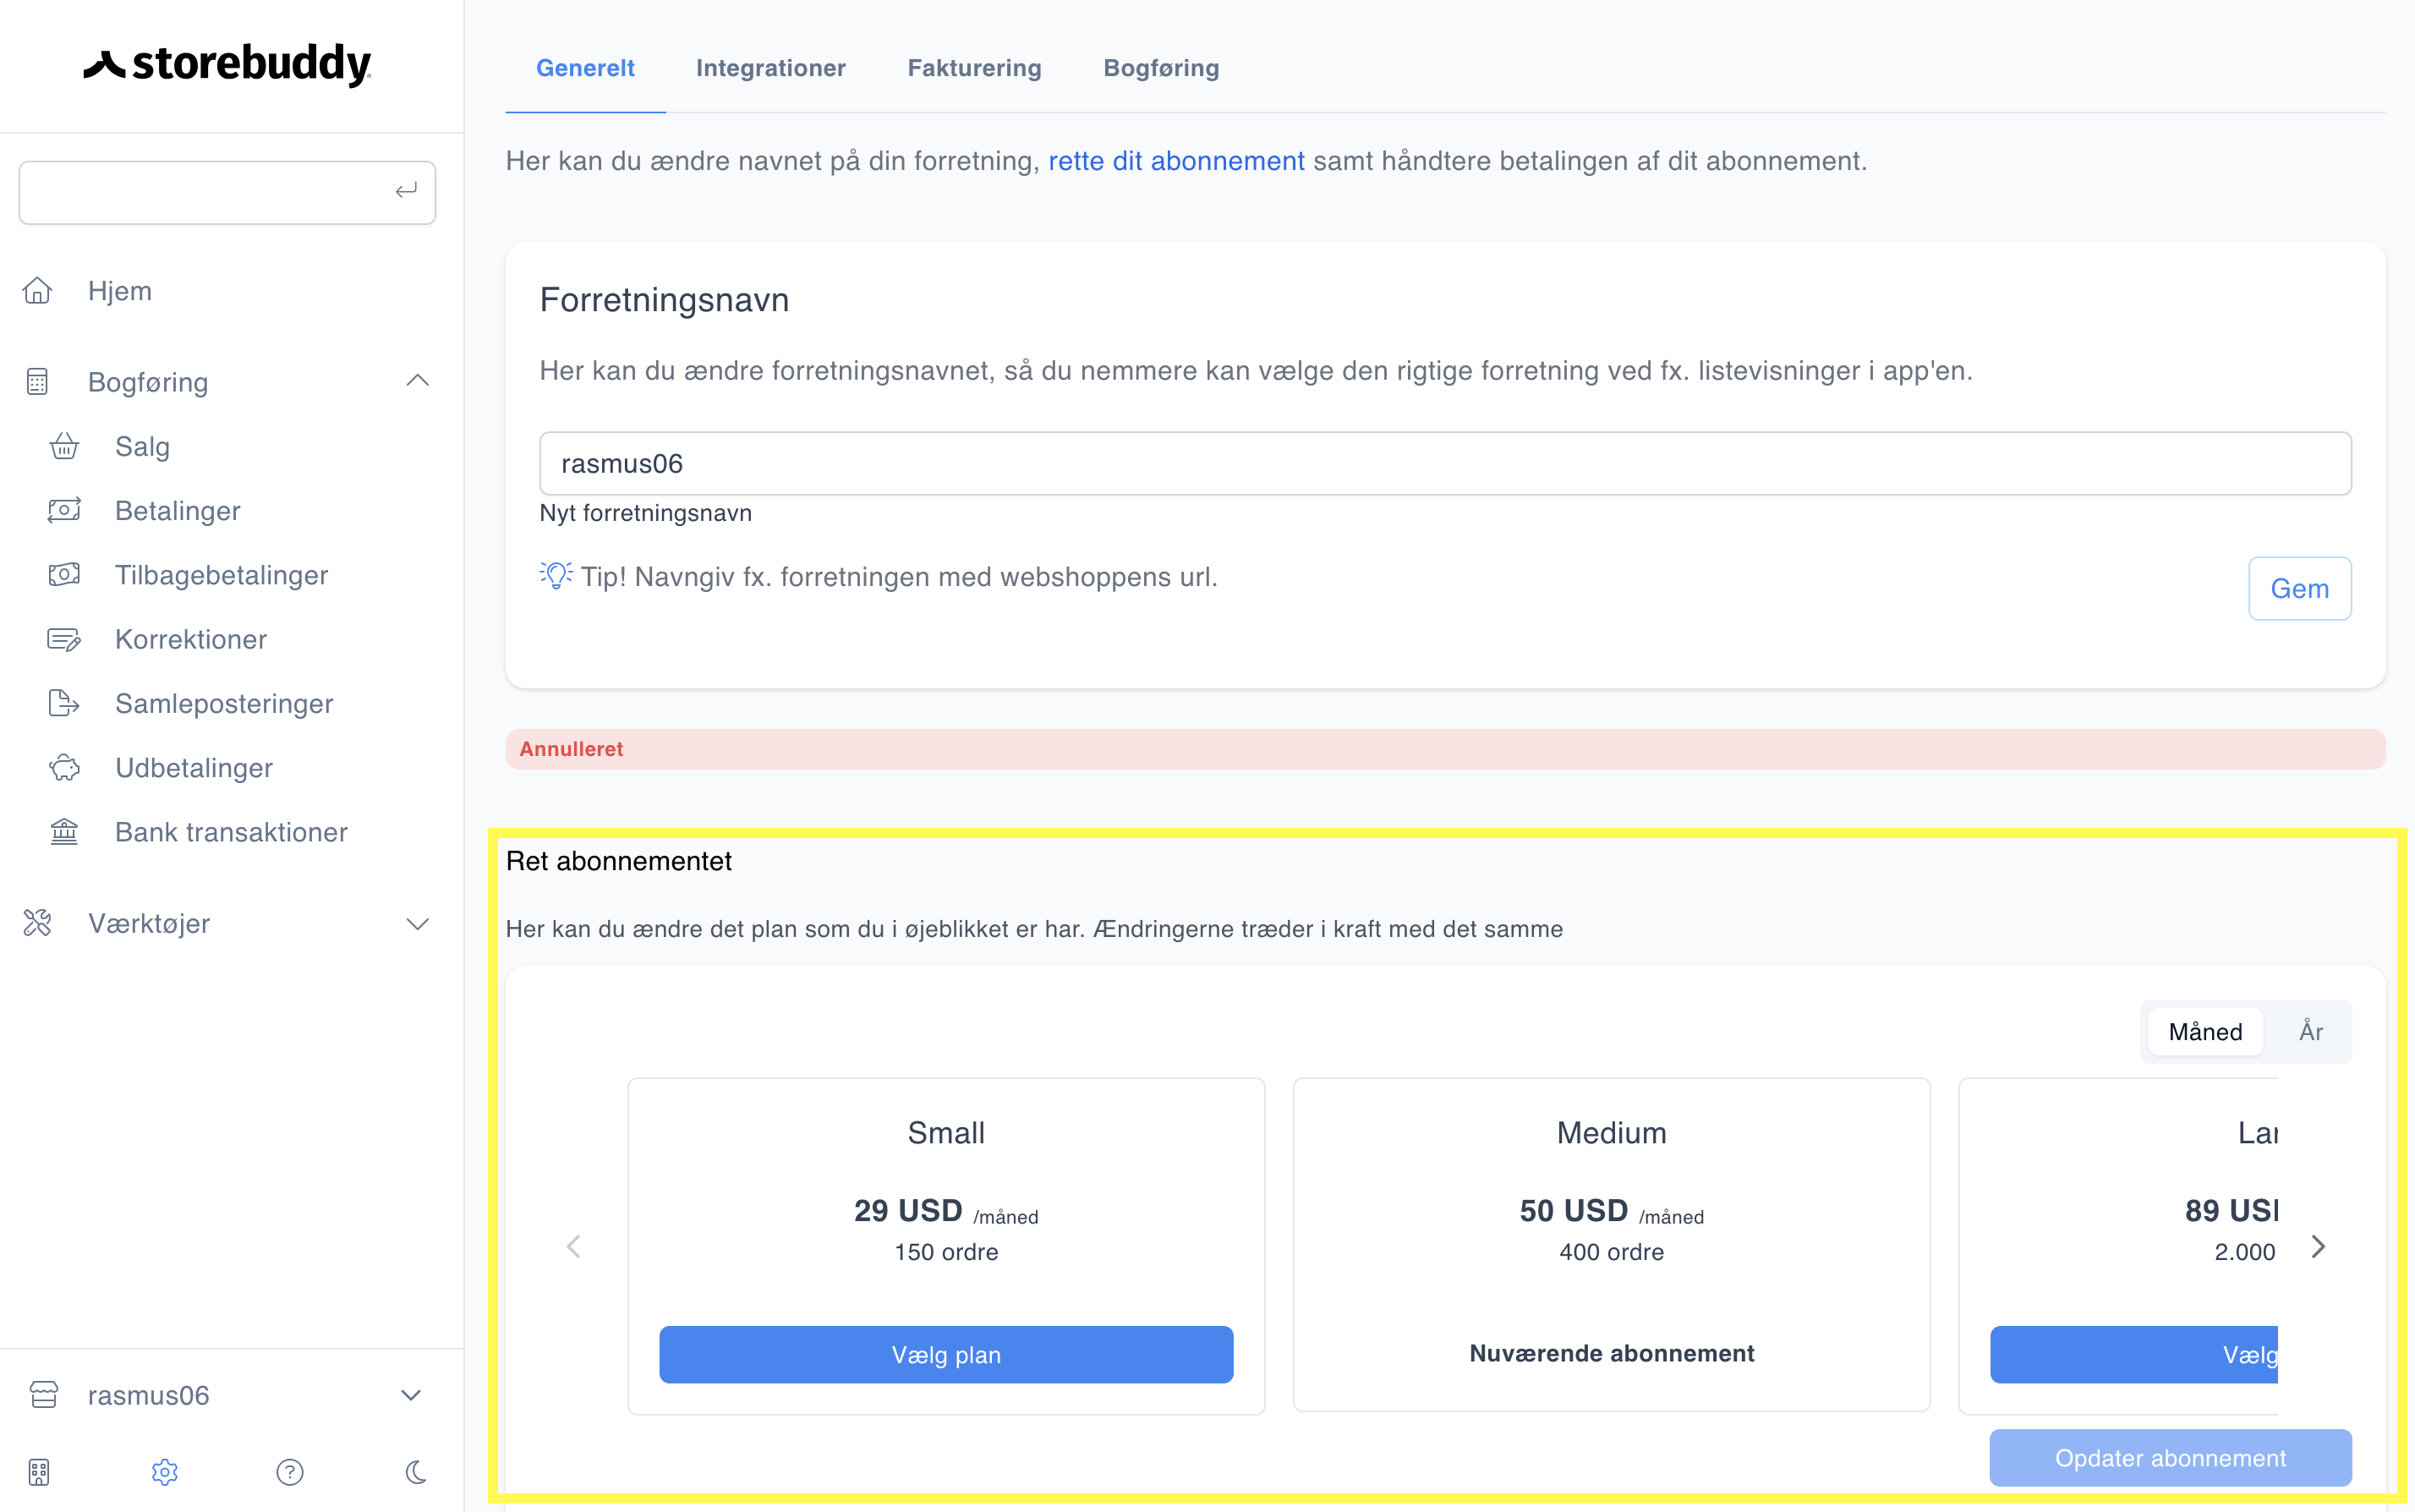Select År billing period

click(x=2311, y=1031)
